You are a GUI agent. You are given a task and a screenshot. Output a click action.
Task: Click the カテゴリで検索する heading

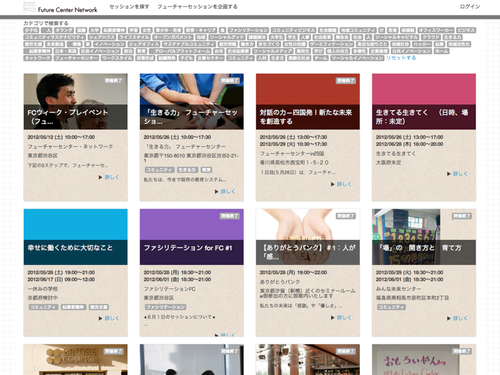coord(46,23)
